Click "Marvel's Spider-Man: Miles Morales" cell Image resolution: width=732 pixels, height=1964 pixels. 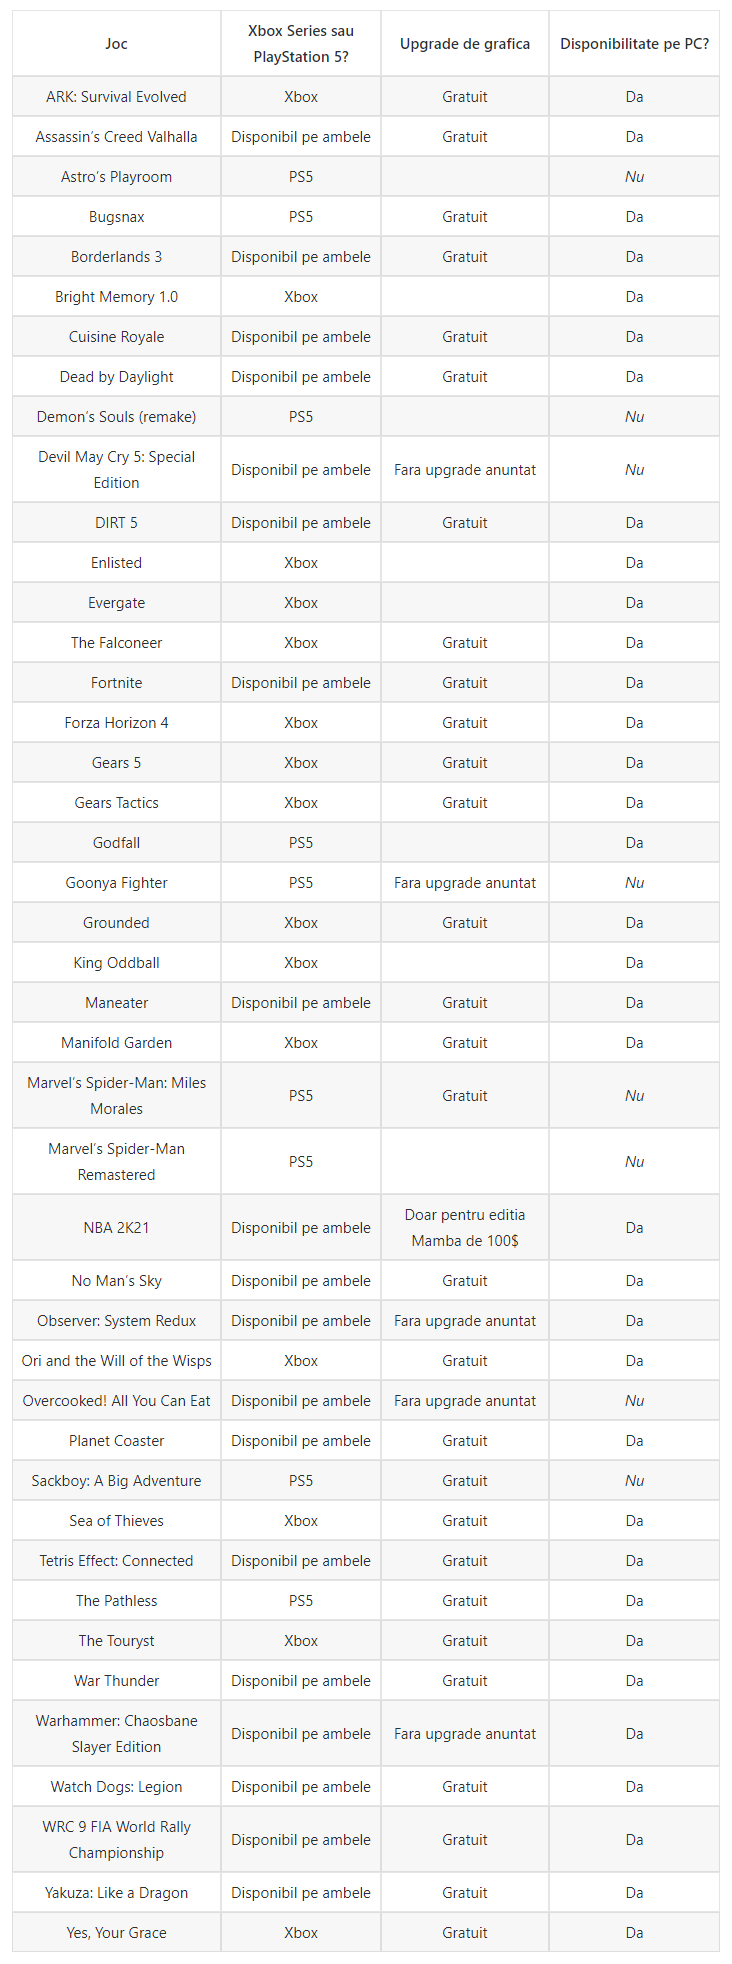click(116, 1096)
